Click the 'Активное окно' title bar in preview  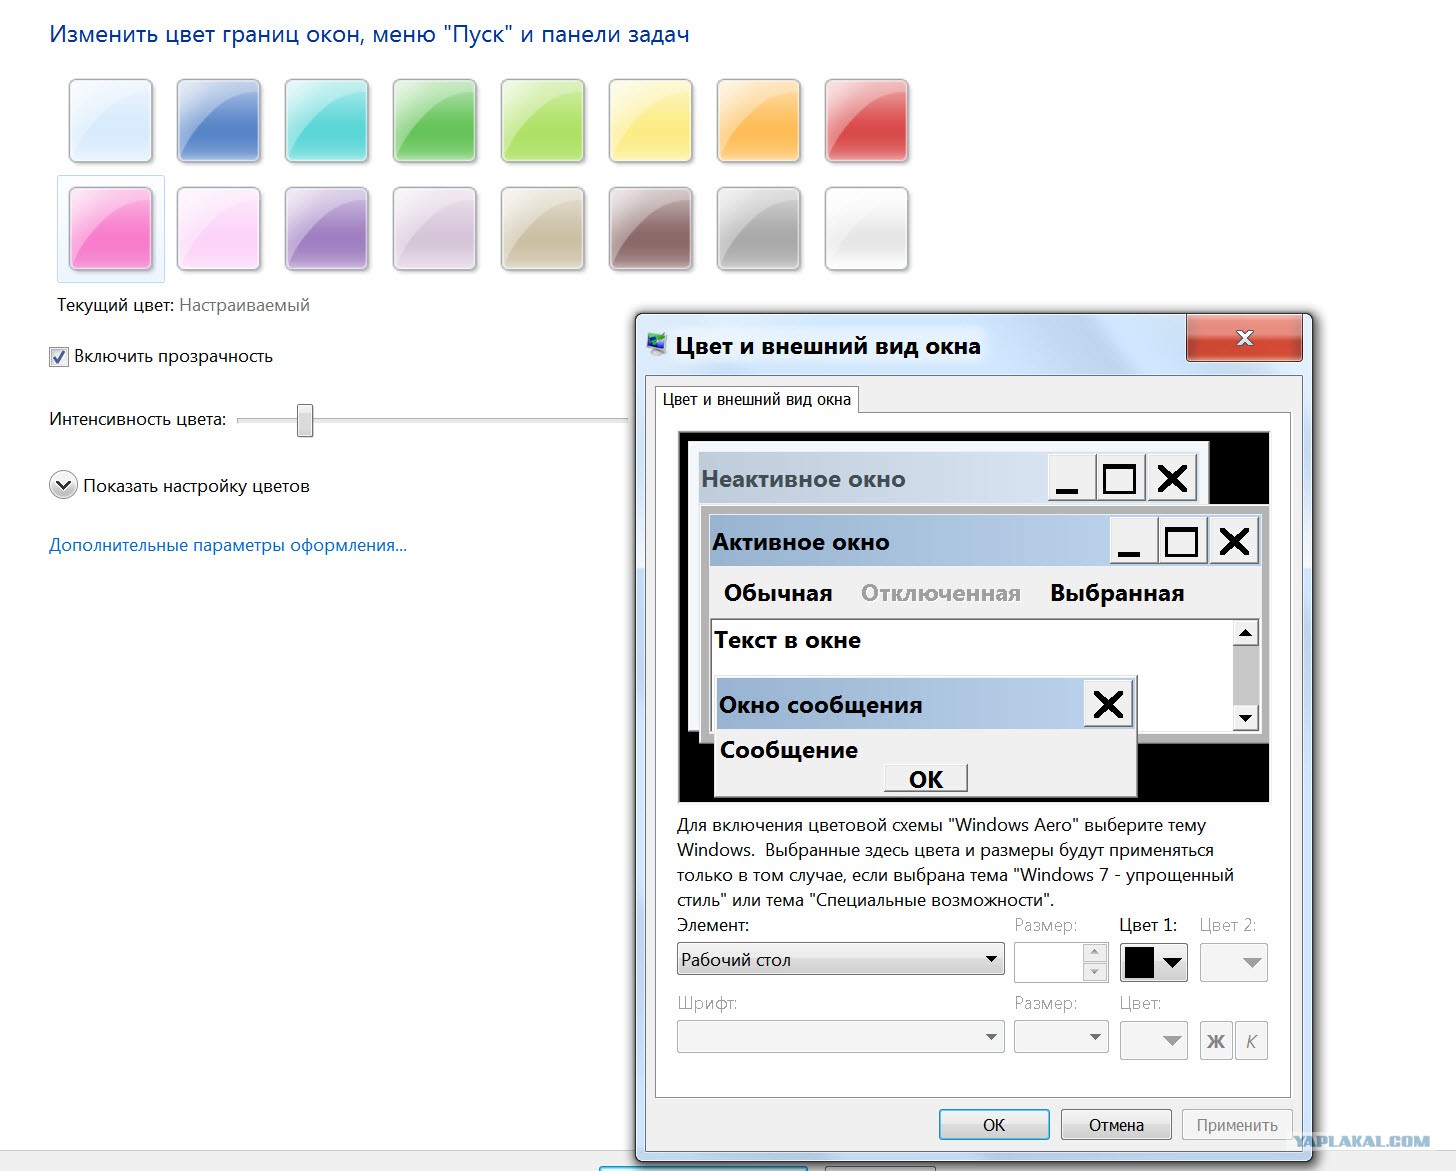pos(909,542)
